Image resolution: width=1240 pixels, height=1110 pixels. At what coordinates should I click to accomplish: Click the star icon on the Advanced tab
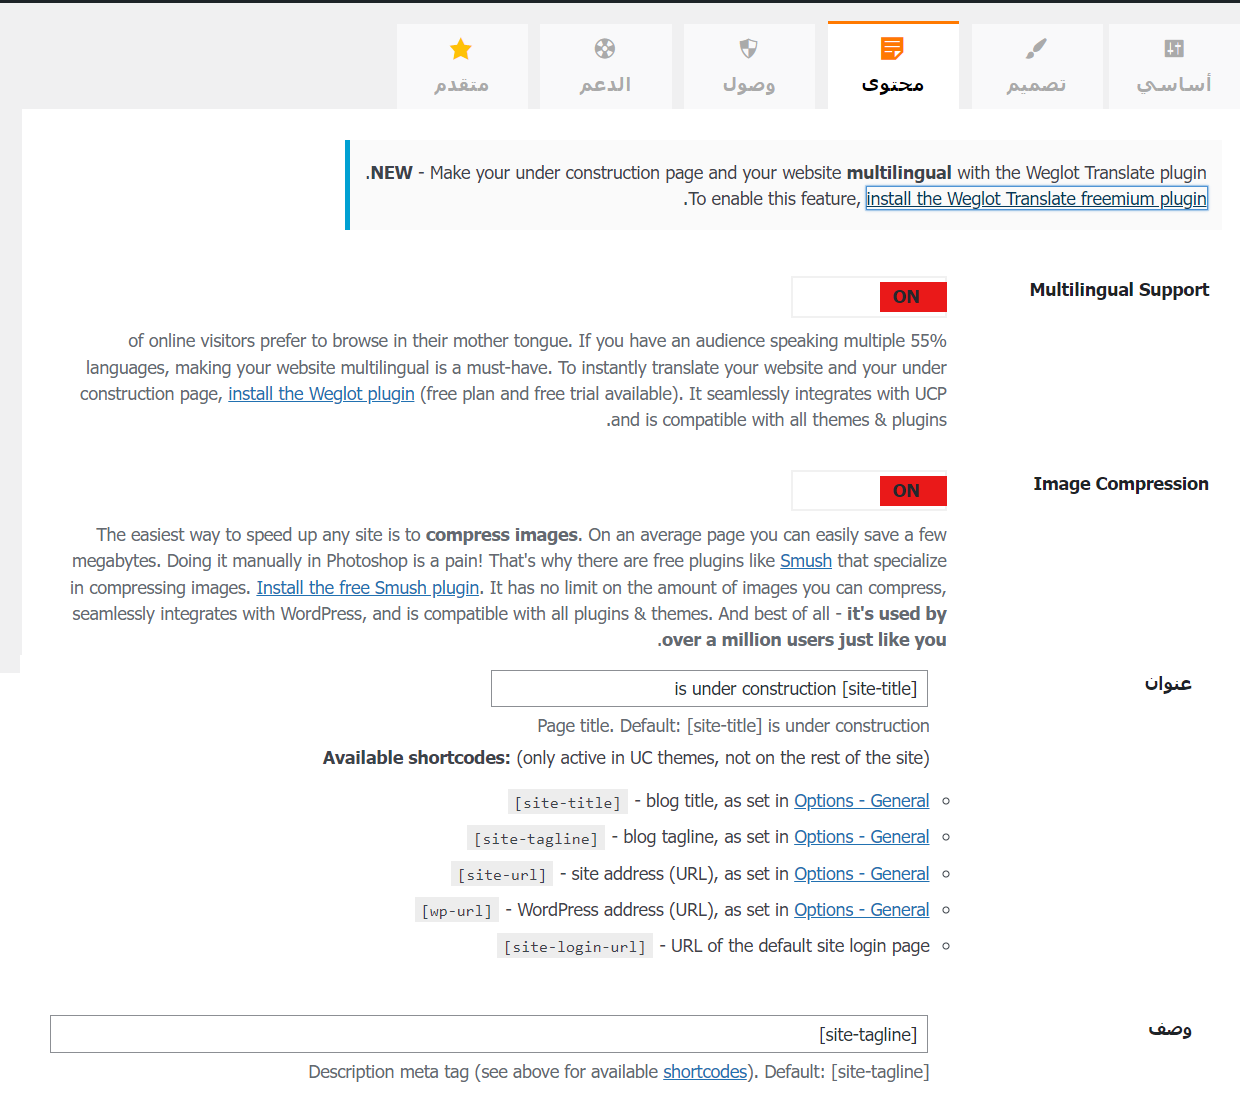pyautogui.click(x=461, y=49)
